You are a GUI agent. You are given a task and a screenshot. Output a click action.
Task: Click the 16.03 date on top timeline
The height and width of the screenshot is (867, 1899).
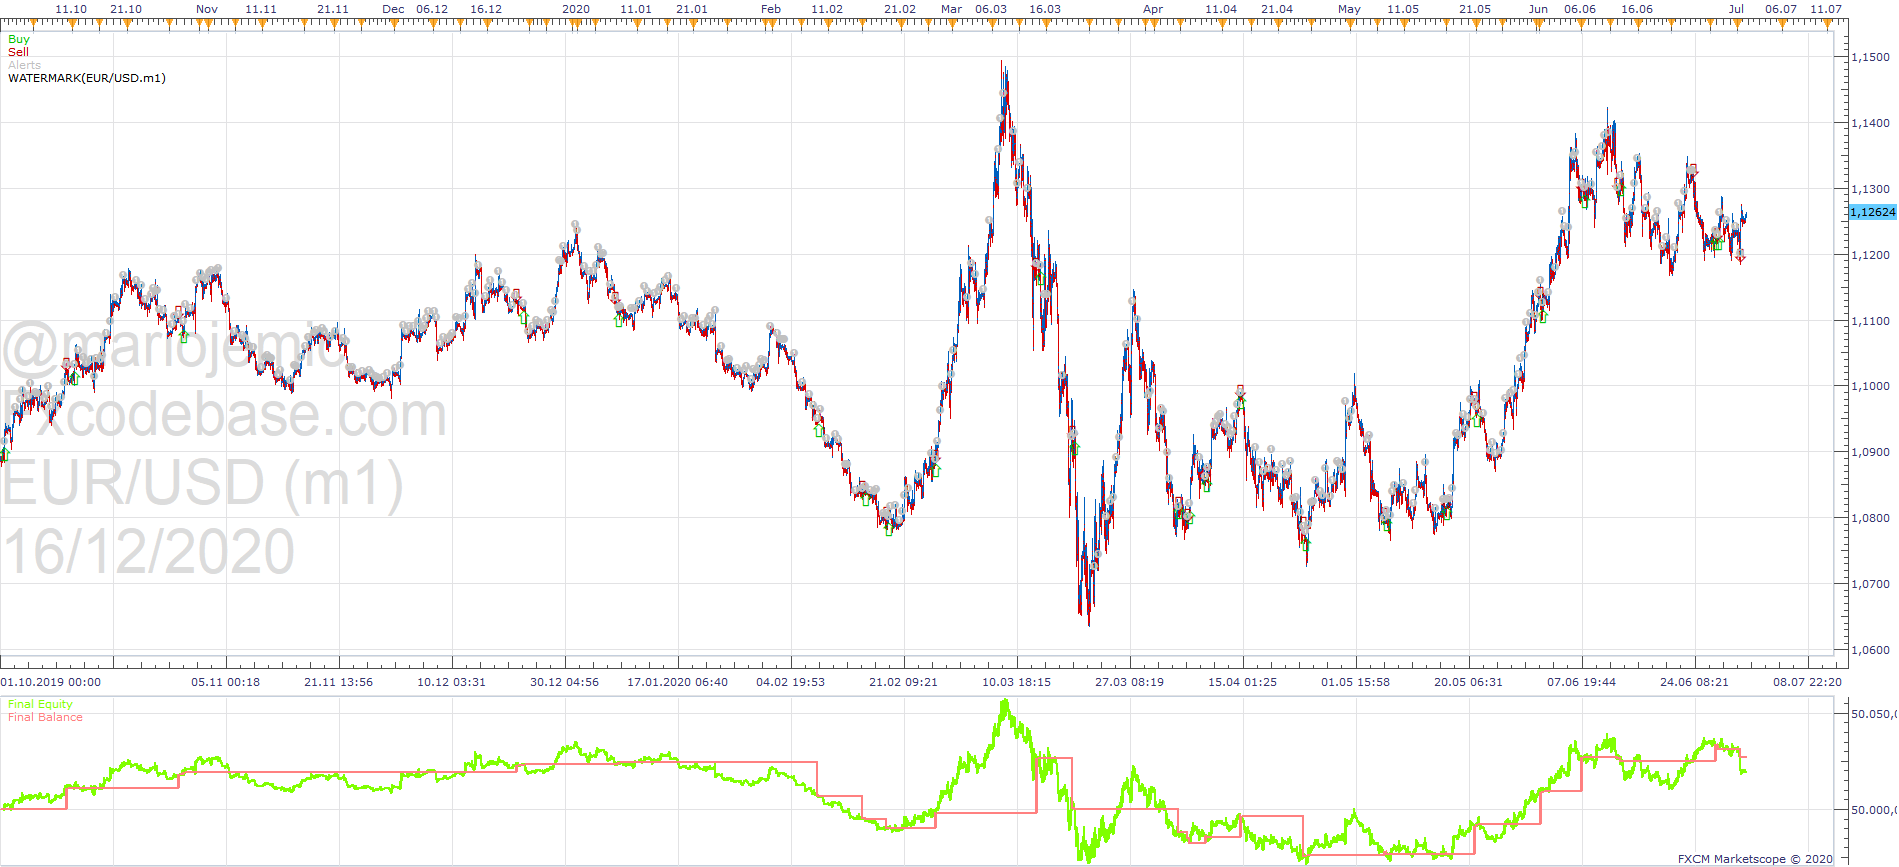point(1045,9)
